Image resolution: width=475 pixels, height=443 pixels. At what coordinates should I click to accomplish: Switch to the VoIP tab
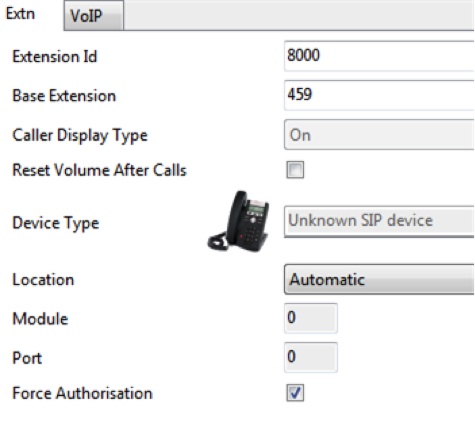(x=94, y=15)
